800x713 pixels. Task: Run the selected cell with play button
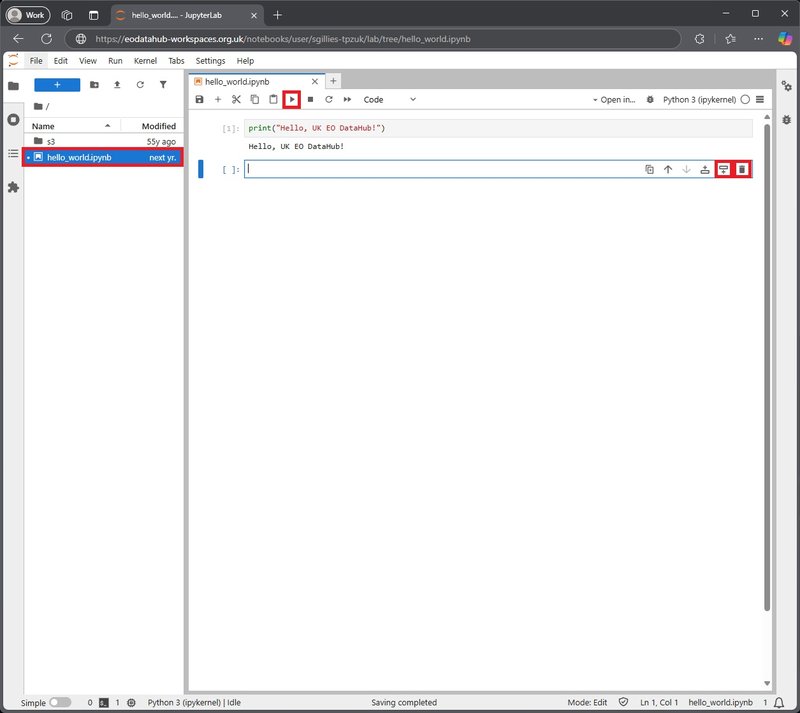pyautogui.click(x=292, y=100)
